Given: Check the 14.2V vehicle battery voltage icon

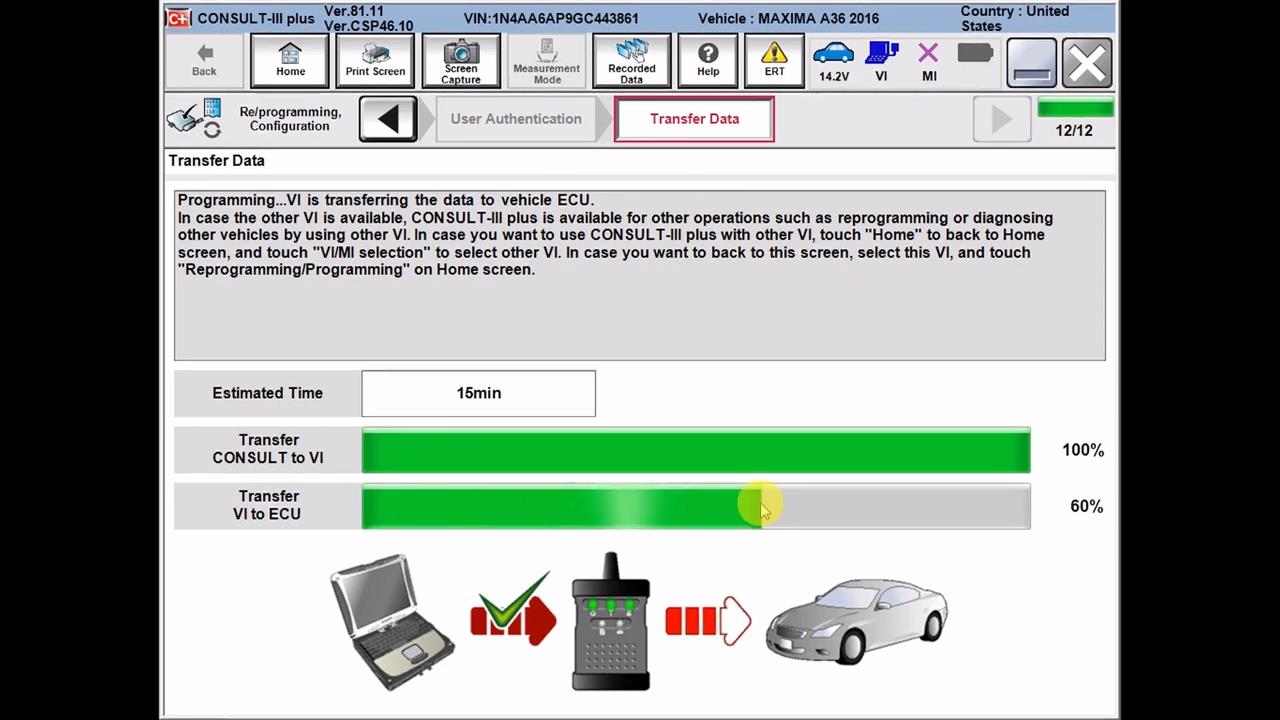Looking at the screenshot, I should [x=834, y=61].
